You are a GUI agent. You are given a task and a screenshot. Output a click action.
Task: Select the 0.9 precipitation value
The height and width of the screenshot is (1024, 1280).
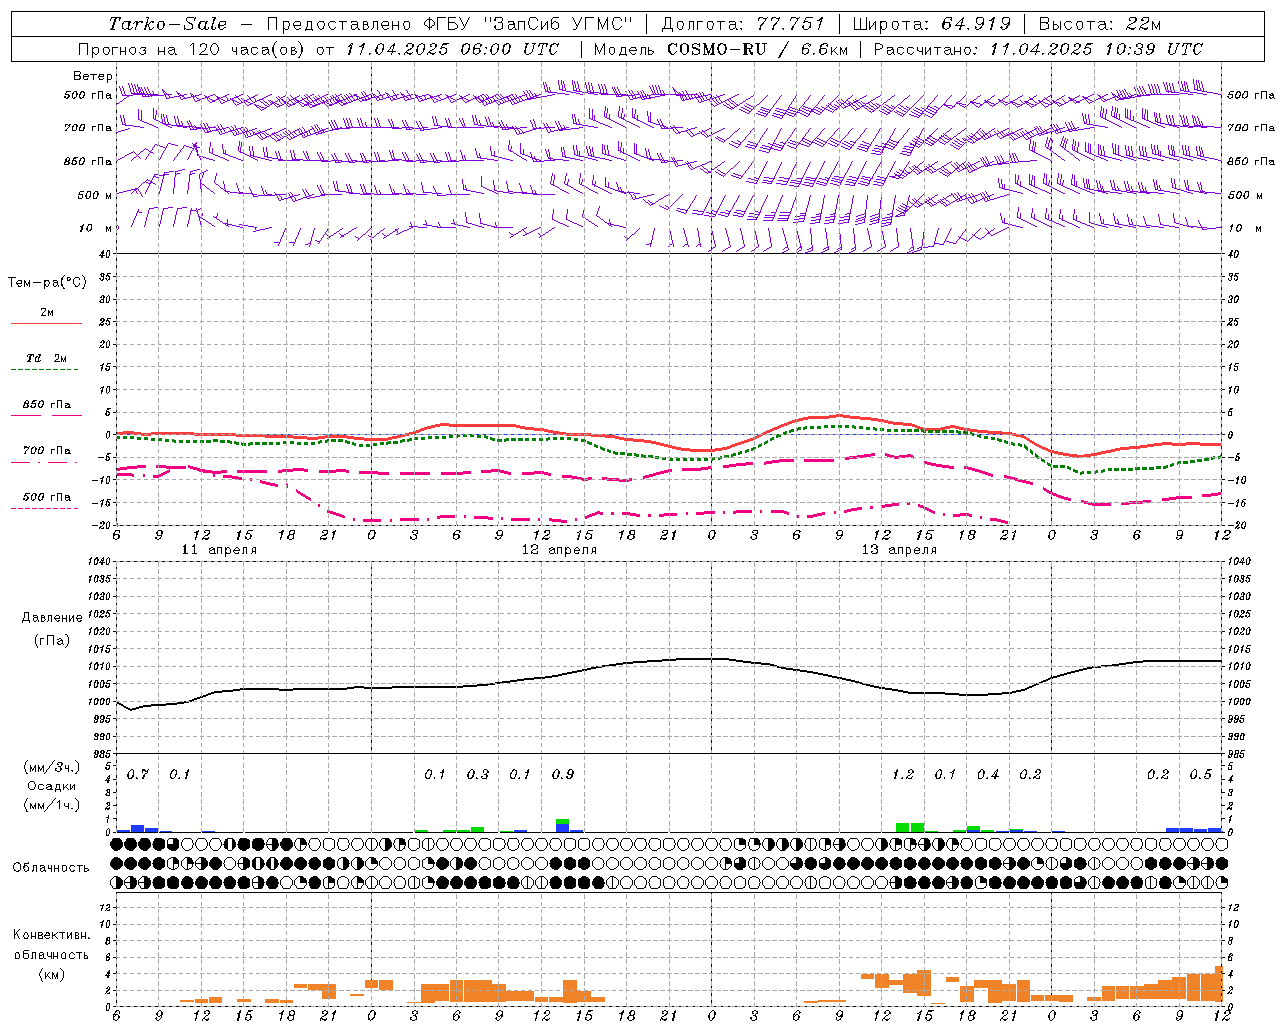[563, 775]
